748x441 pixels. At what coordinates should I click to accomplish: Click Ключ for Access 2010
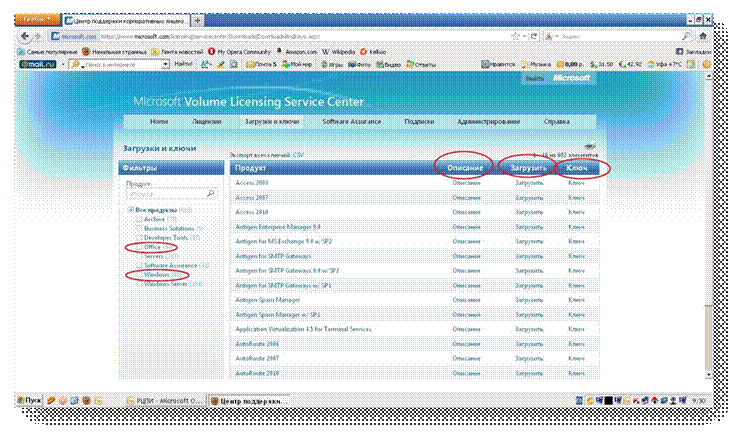576,212
